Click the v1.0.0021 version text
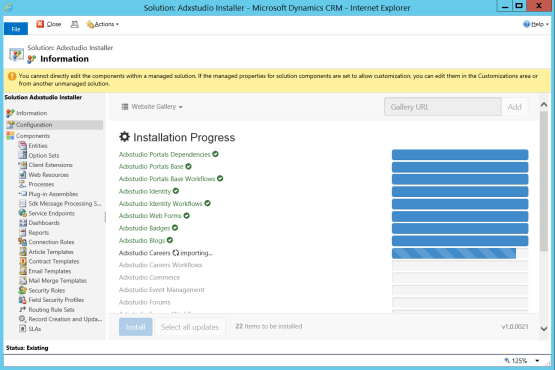The image size is (555, 370). [515, 326]
